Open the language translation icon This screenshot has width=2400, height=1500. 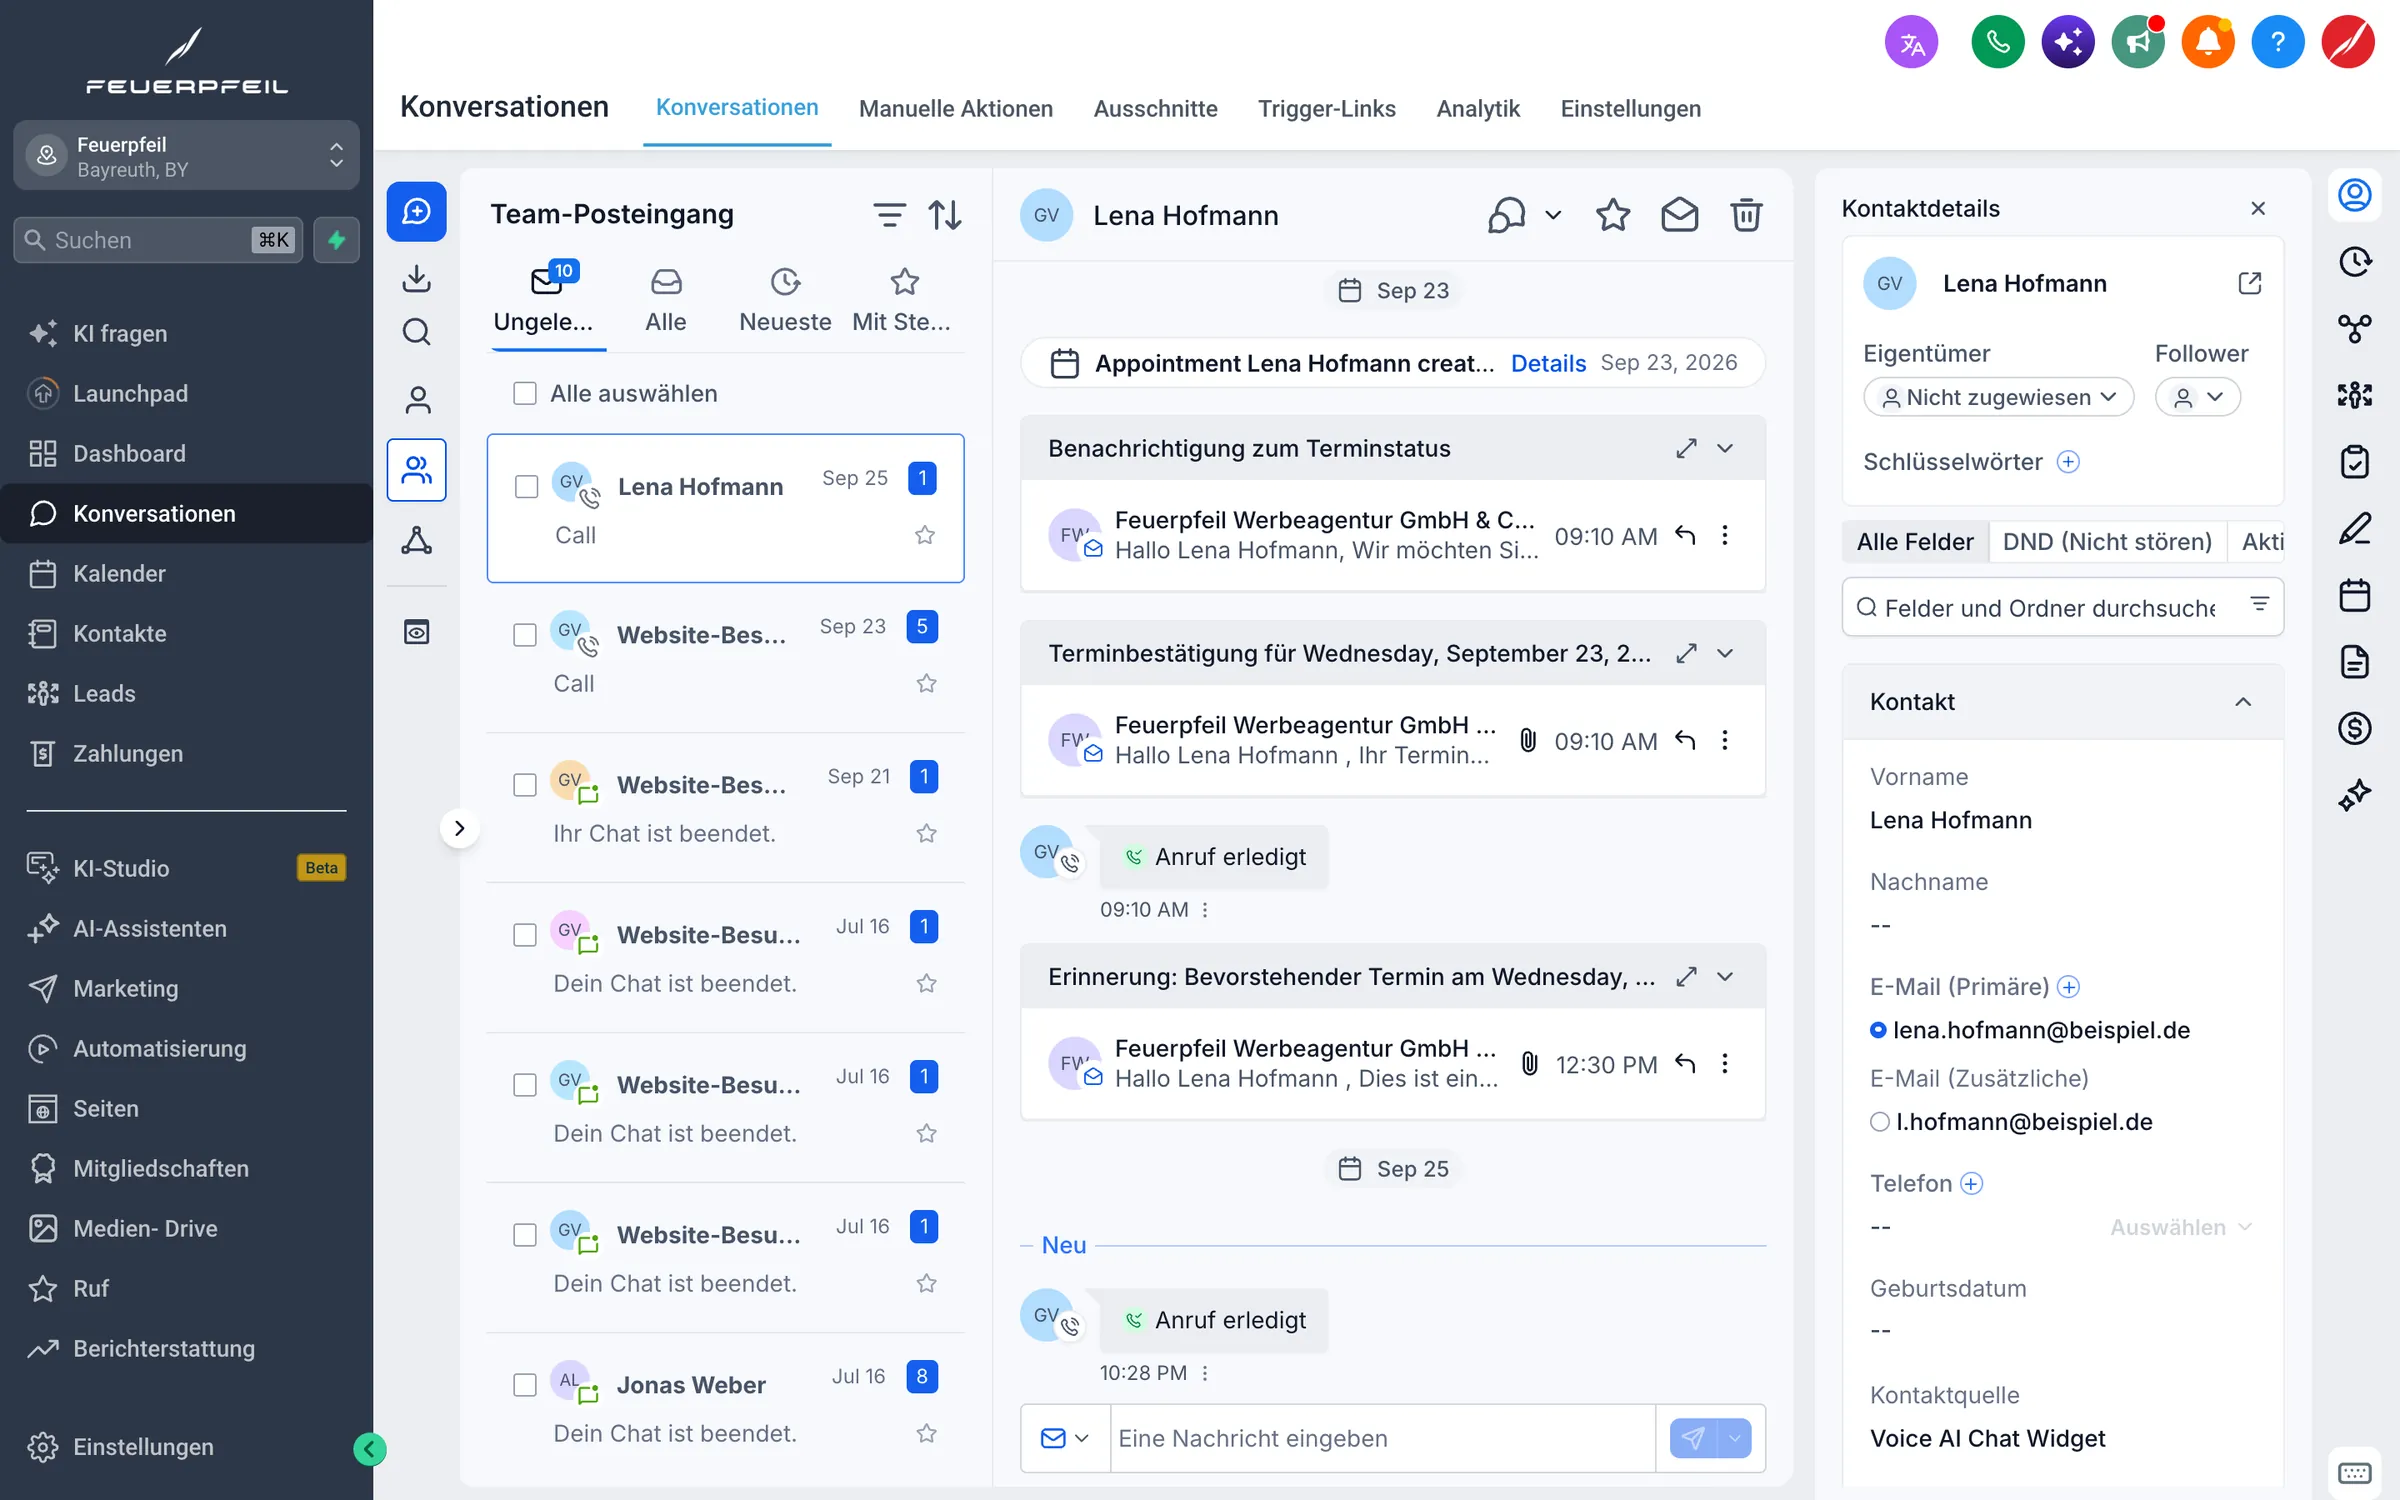tap(1911, 42)
